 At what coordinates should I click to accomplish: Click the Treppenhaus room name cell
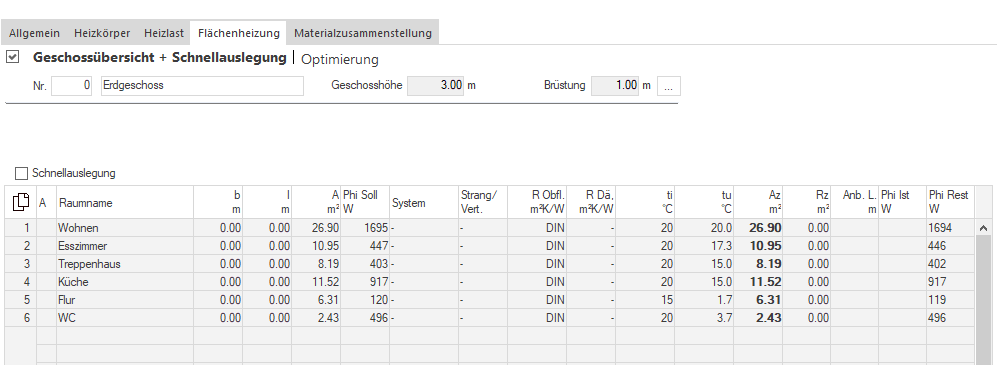[x=125, y=264]
